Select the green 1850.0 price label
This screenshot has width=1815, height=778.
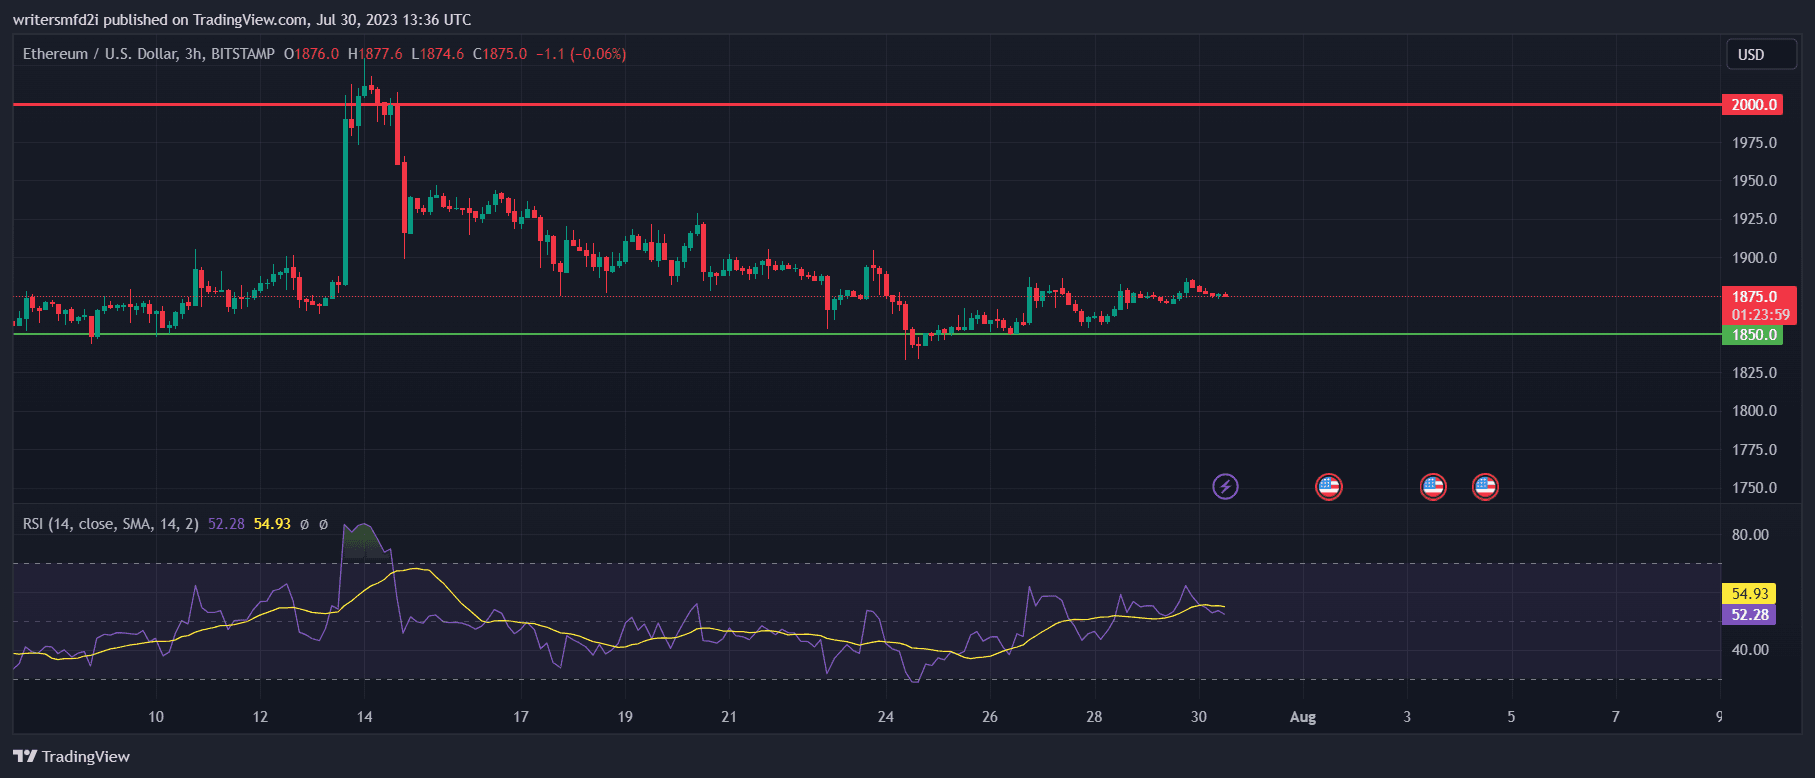1753,335
